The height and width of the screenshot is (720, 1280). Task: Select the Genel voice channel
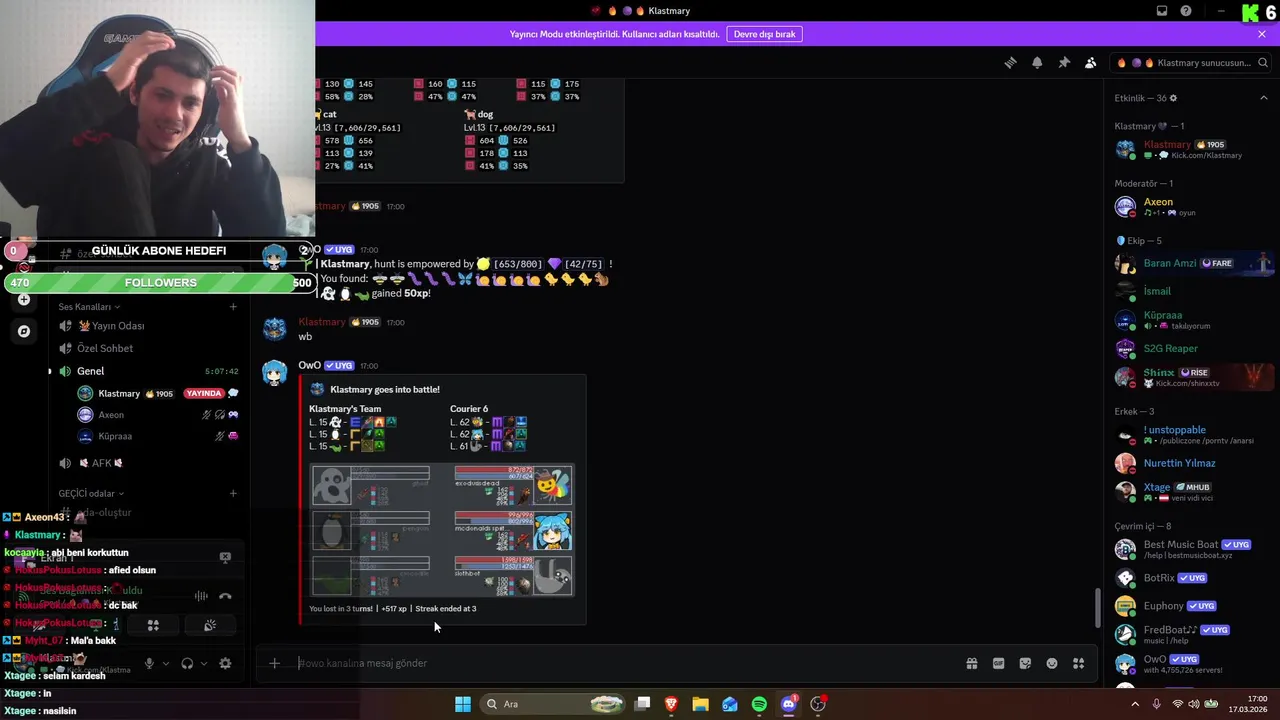point(147,371)
